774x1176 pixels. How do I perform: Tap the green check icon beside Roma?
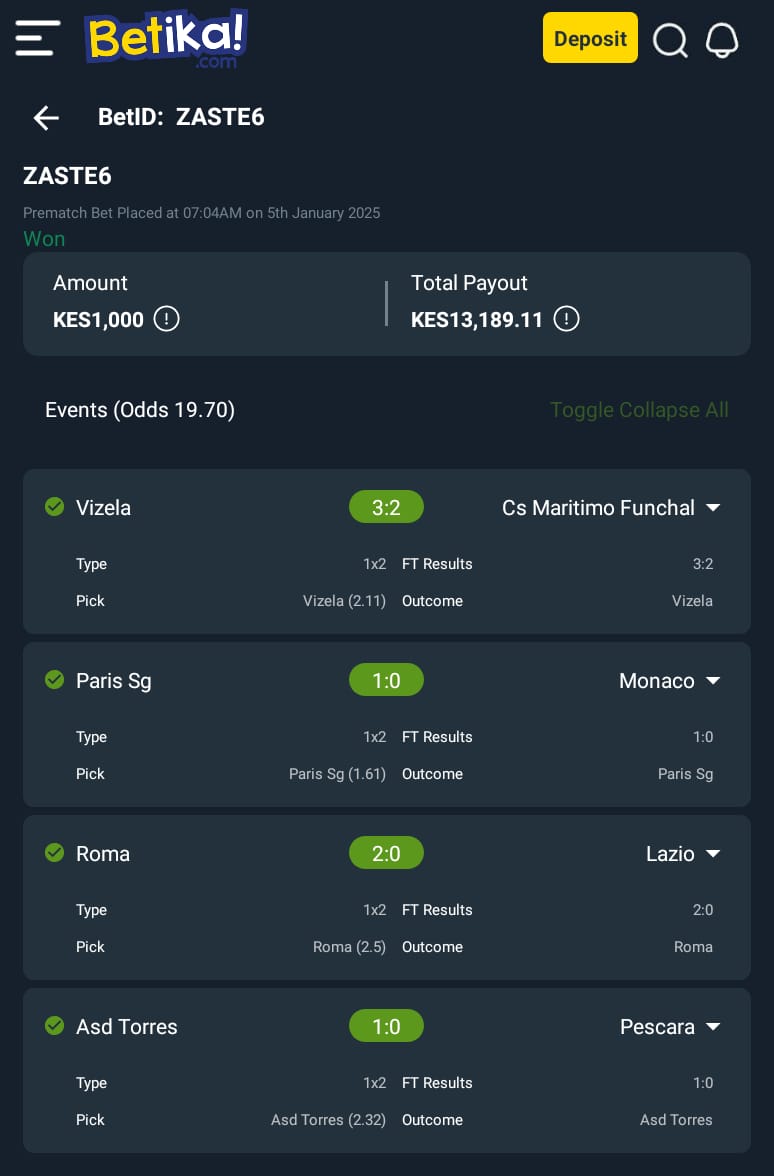pyautogui.click(x=54, y=853)
